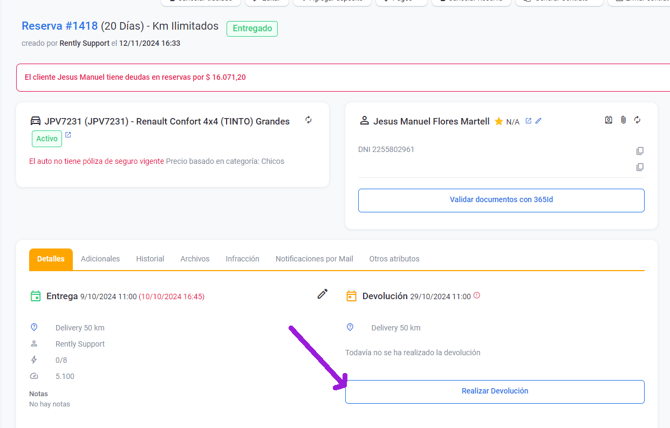Click the attachment paperclip icon in customer card
Screen dimensions: 670x428
pos(623,120)
